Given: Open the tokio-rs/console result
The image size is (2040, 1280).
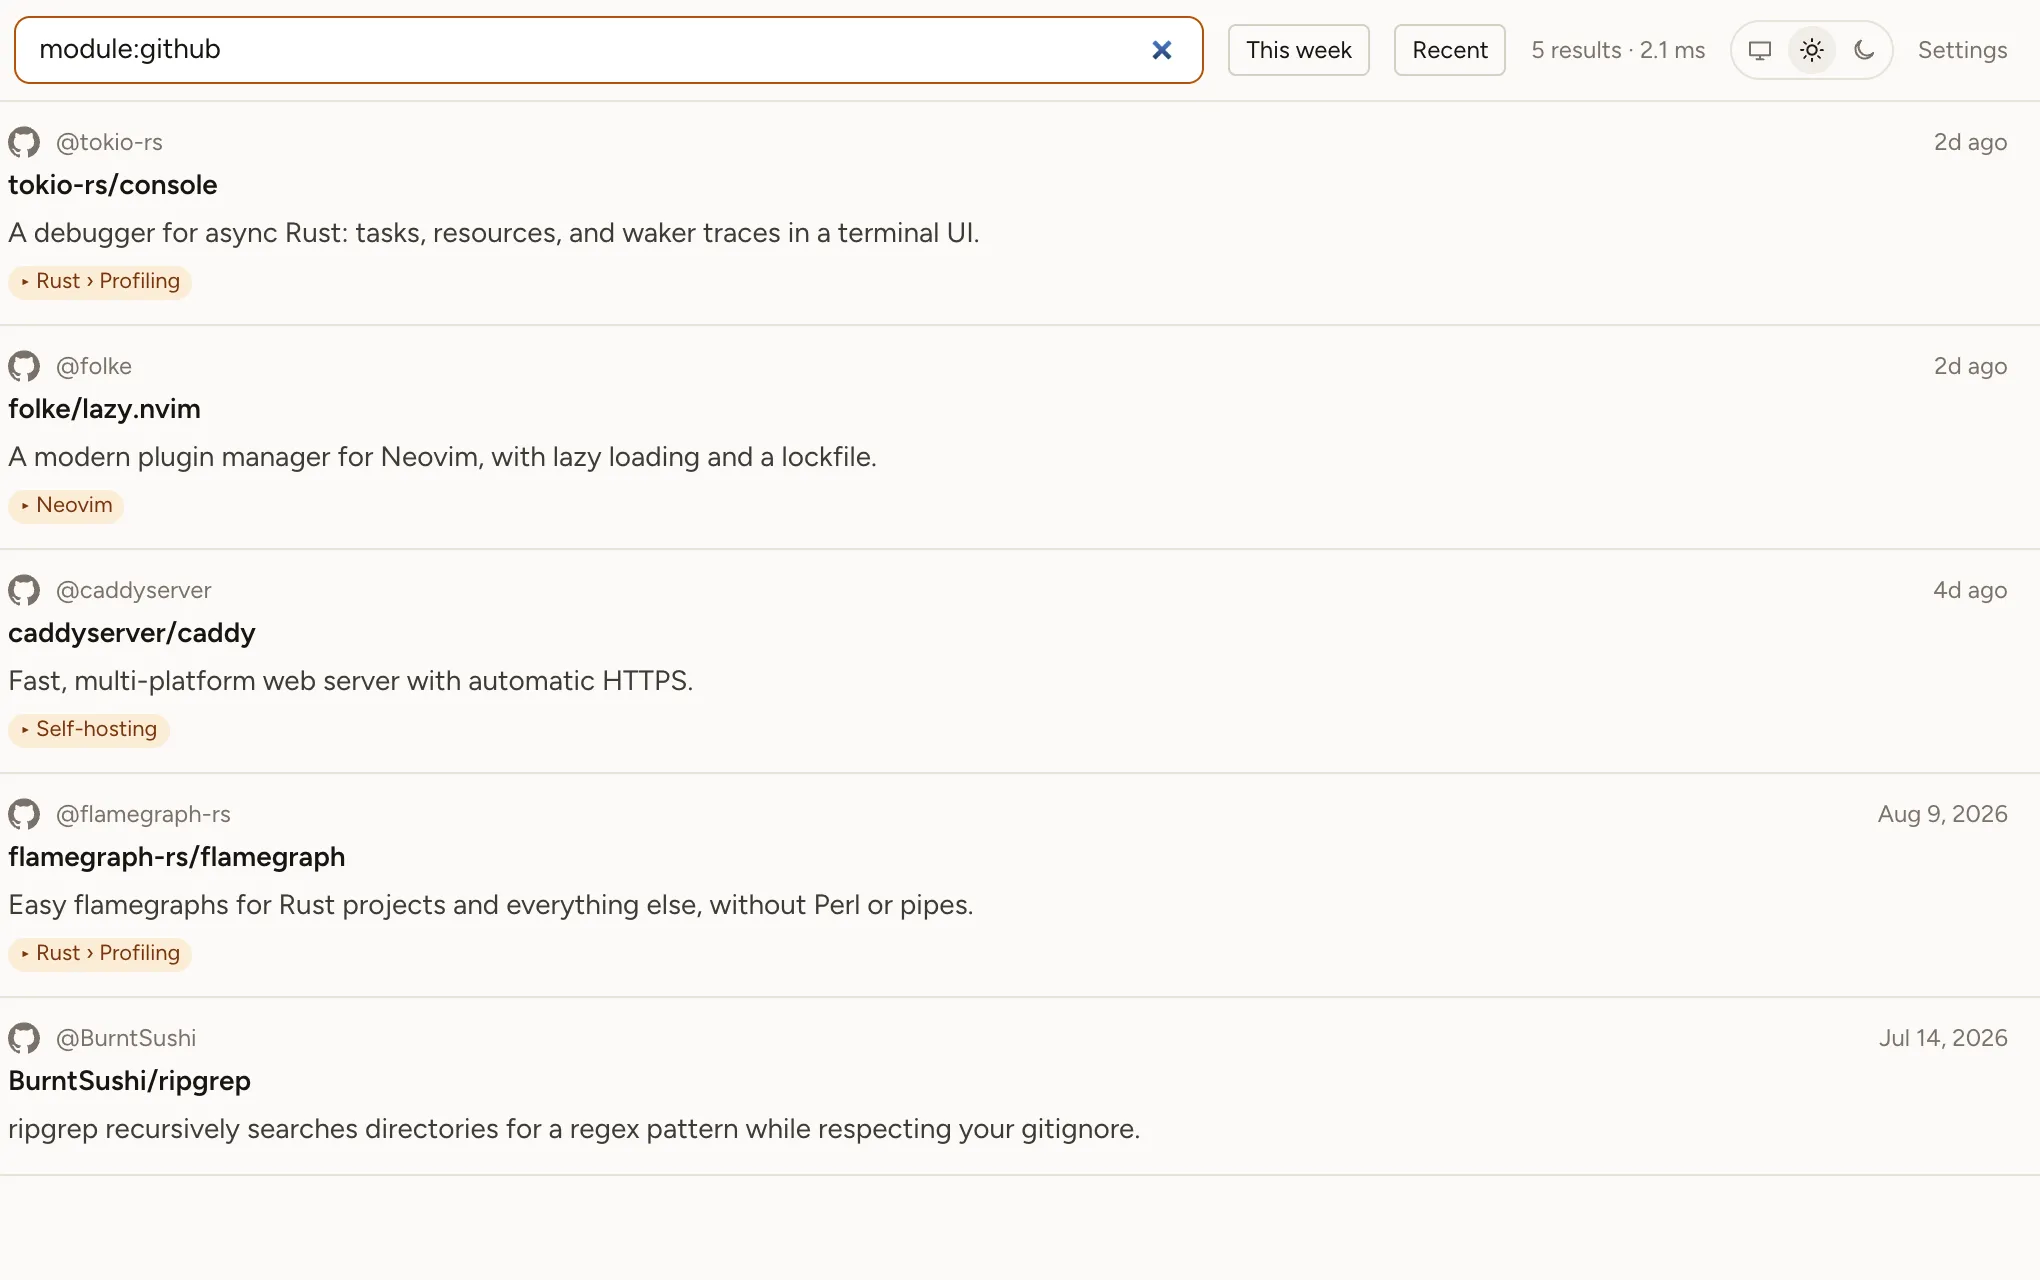Looking at the screenshot, I should click(113, 185).
